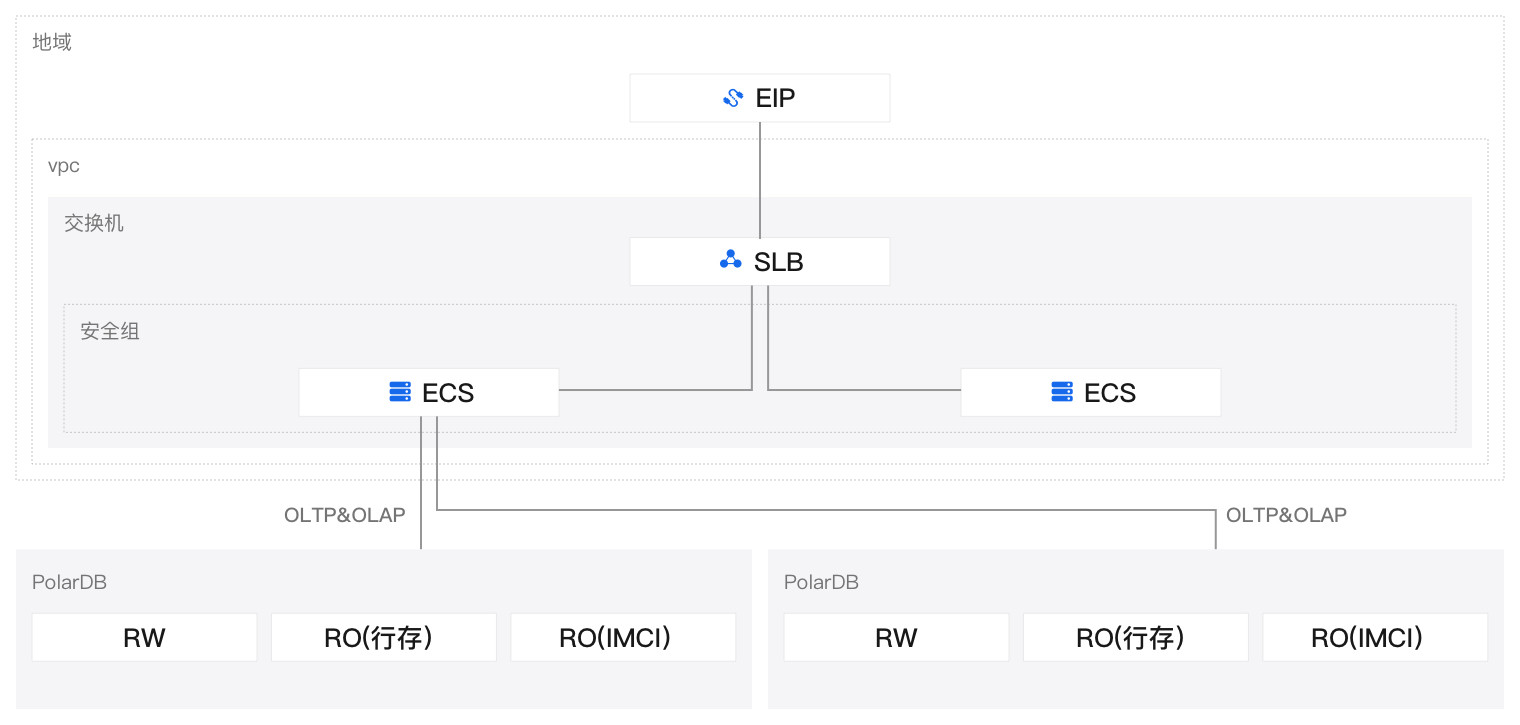Click RO(IMCI) node in right PolarDB
The image size is (1520, 725).
click(x=1375, y=638)
